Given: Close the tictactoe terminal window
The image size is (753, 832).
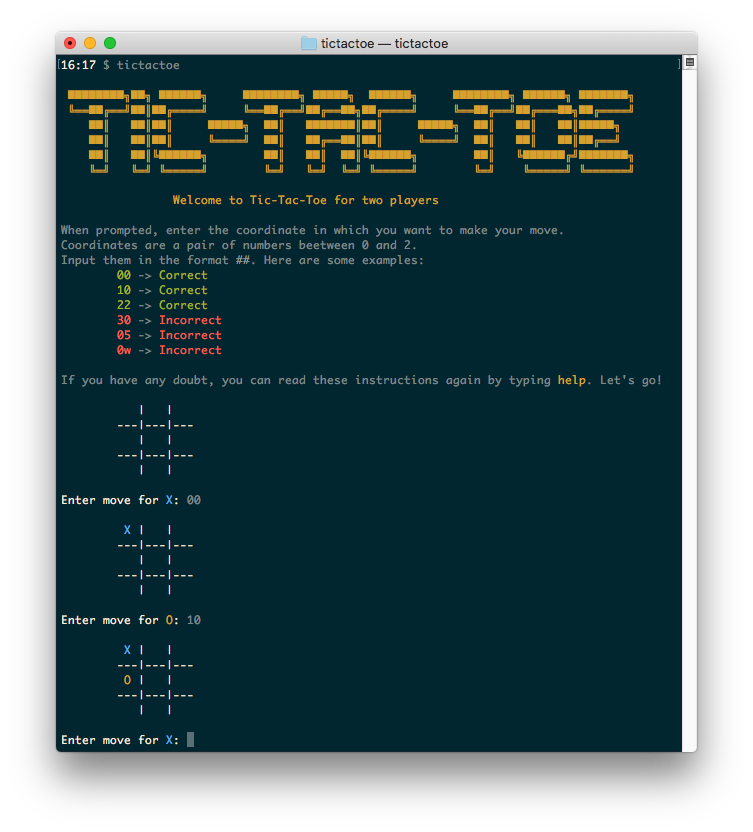Looking at the screenshot, I should [70, 43].
